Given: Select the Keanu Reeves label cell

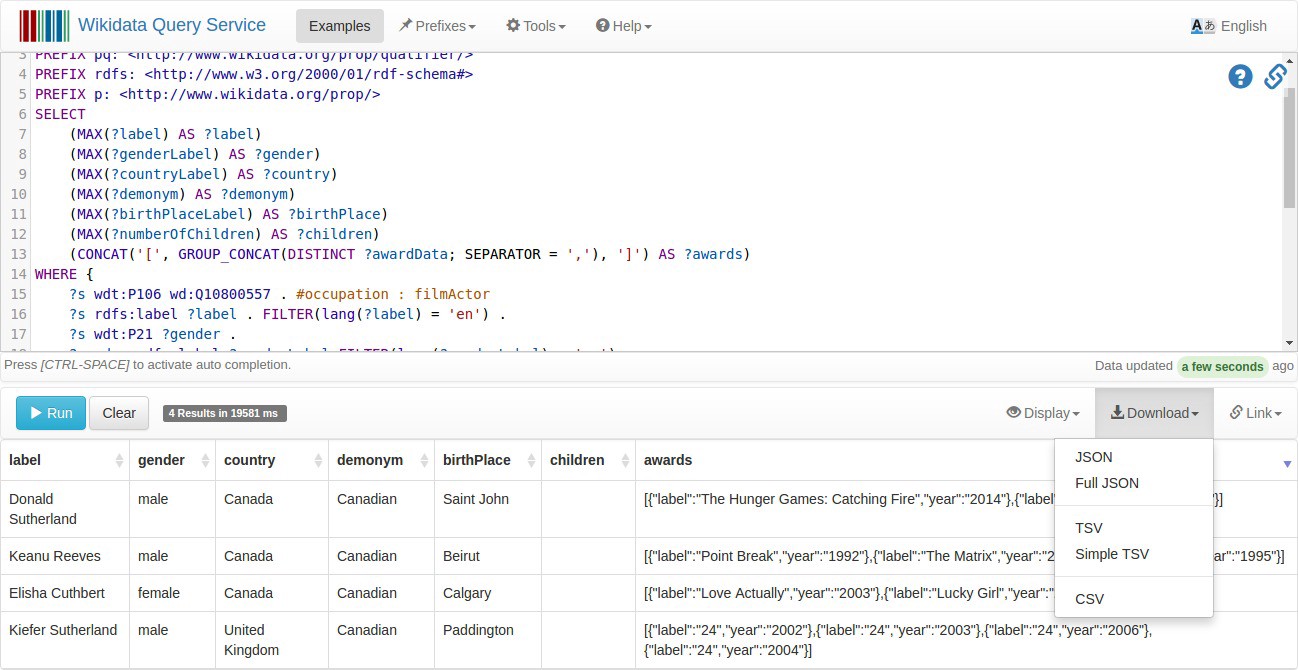Looking at the screenshot, I should pyautogui.click(x=65, y=556).
